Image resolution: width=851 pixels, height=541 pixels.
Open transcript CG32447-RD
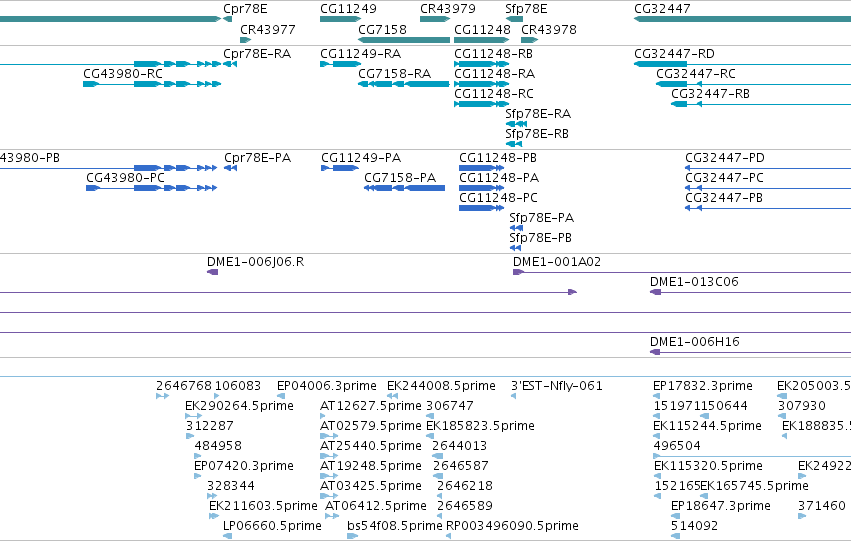(x=674, y=54)
